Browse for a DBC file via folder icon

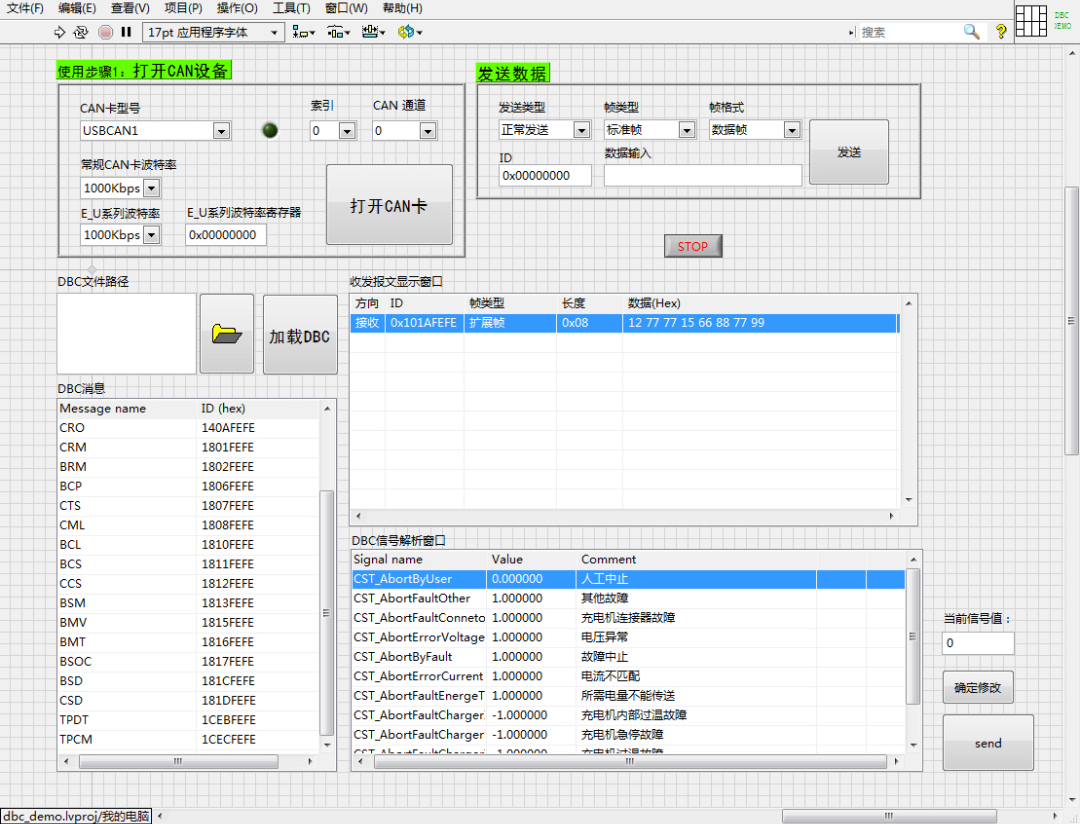tap(226, 333)
